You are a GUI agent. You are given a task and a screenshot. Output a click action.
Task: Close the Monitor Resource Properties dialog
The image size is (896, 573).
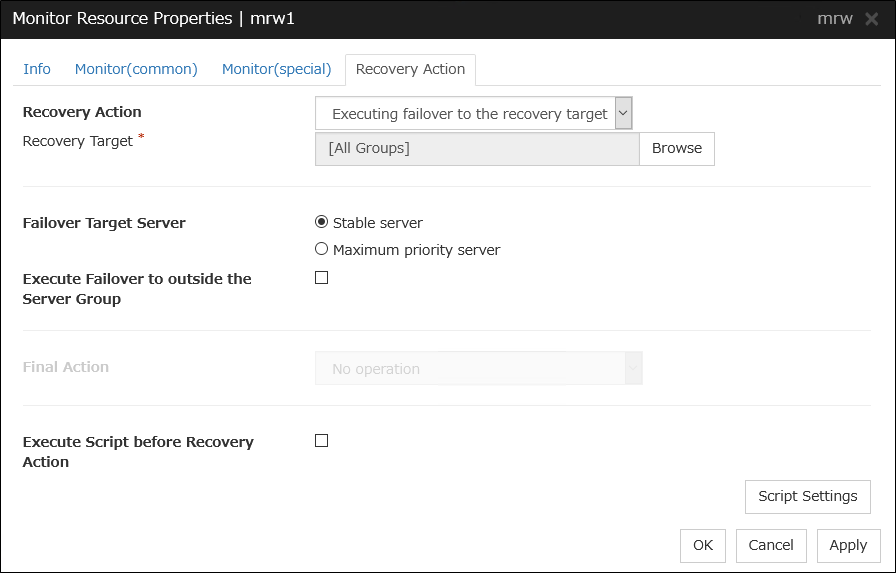tap(871, 19)
